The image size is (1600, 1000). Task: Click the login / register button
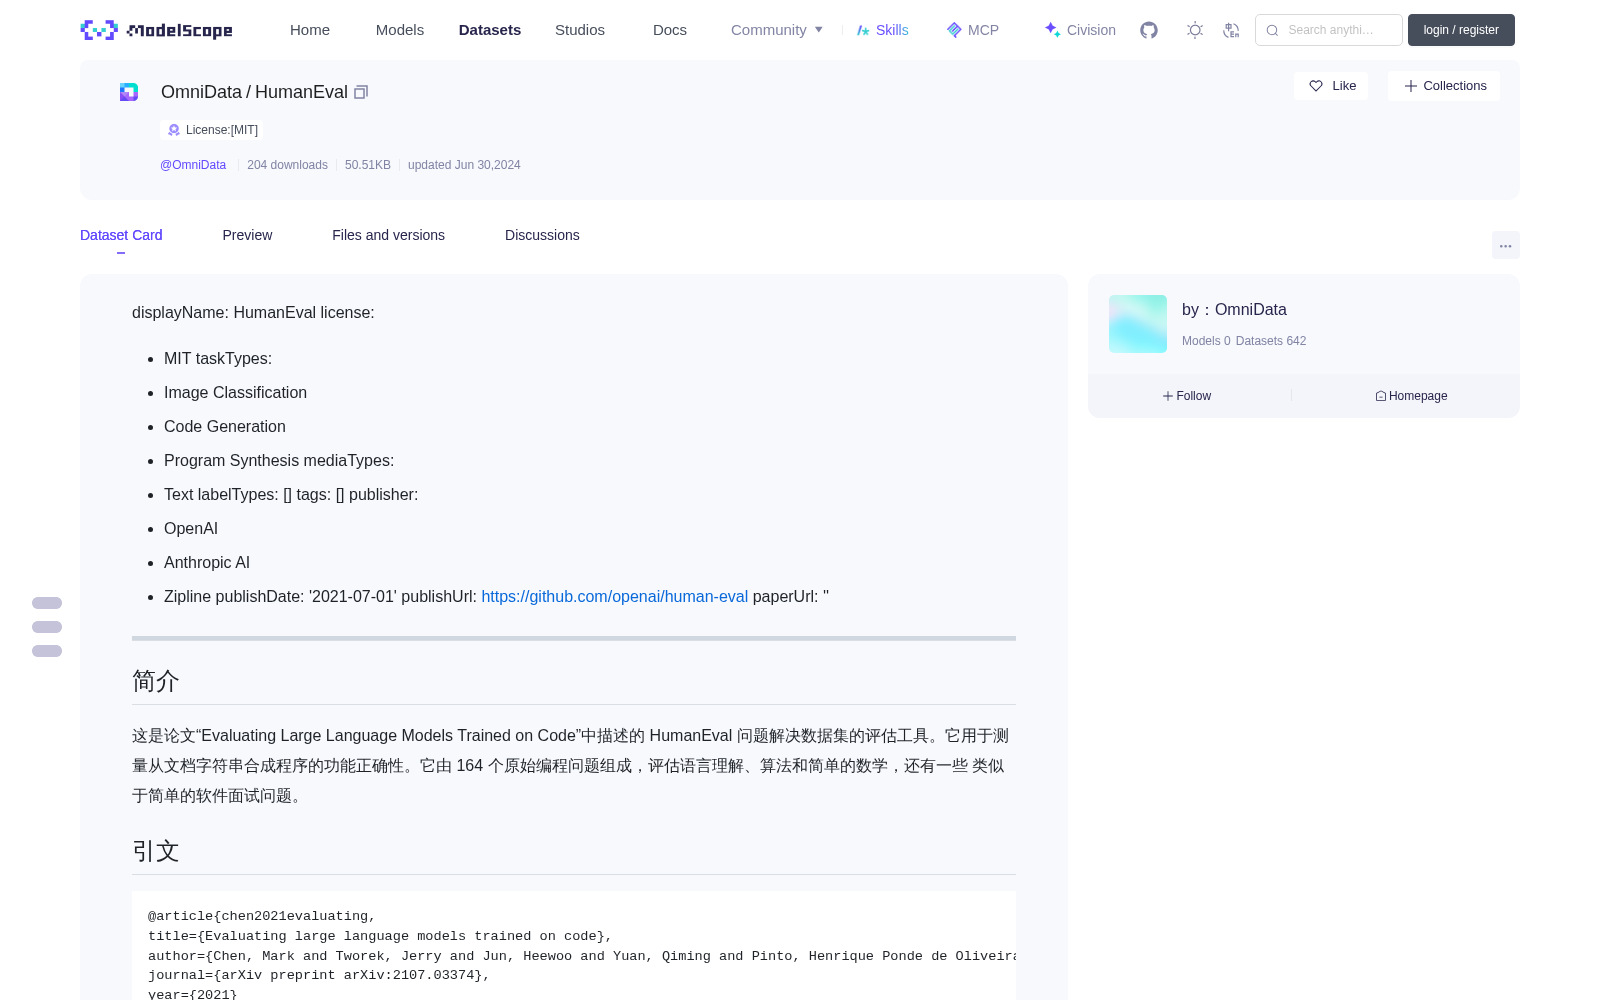pyautogui.click(x=1461, y=30)
